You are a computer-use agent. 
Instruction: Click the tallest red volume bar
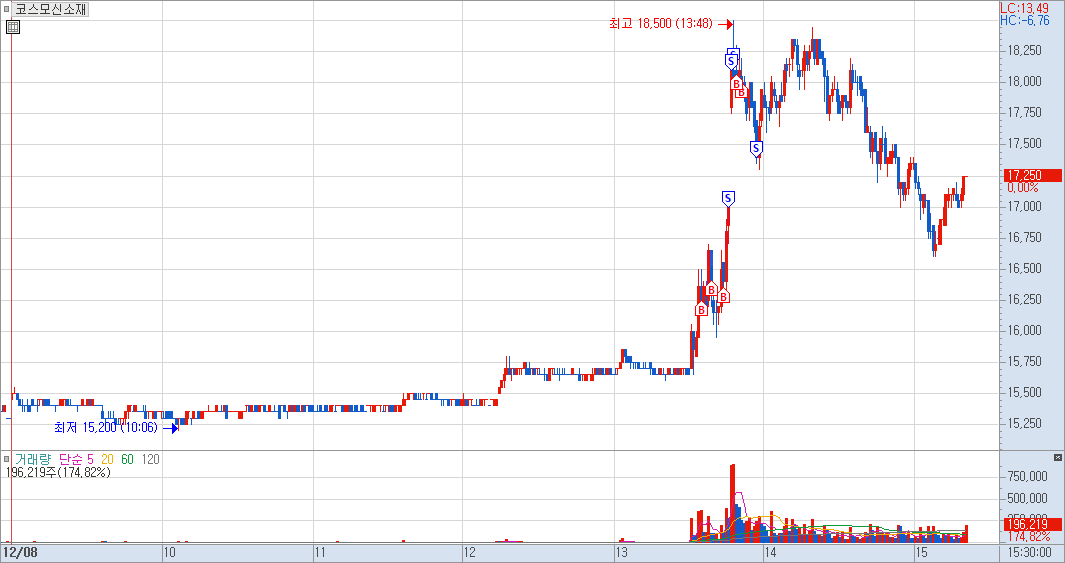(x=733, y=503)
